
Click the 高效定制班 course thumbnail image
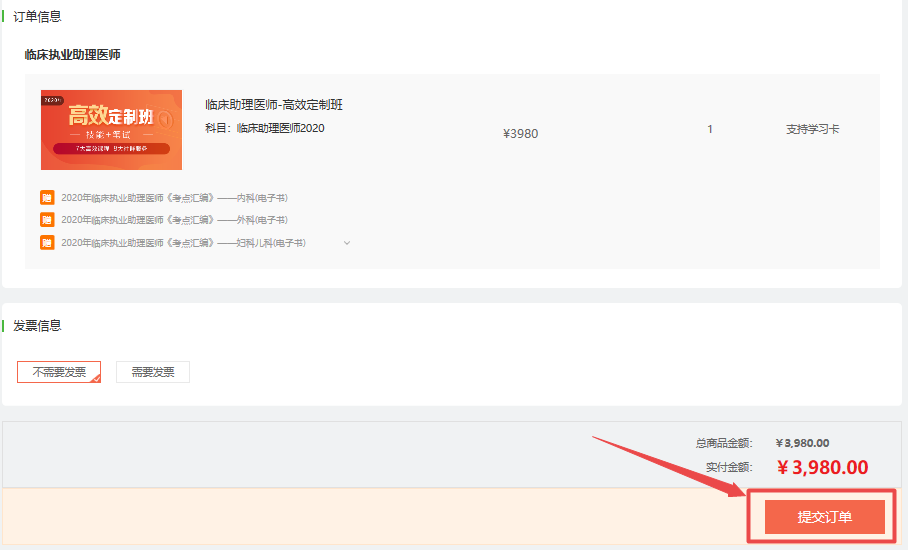(111, 130)
